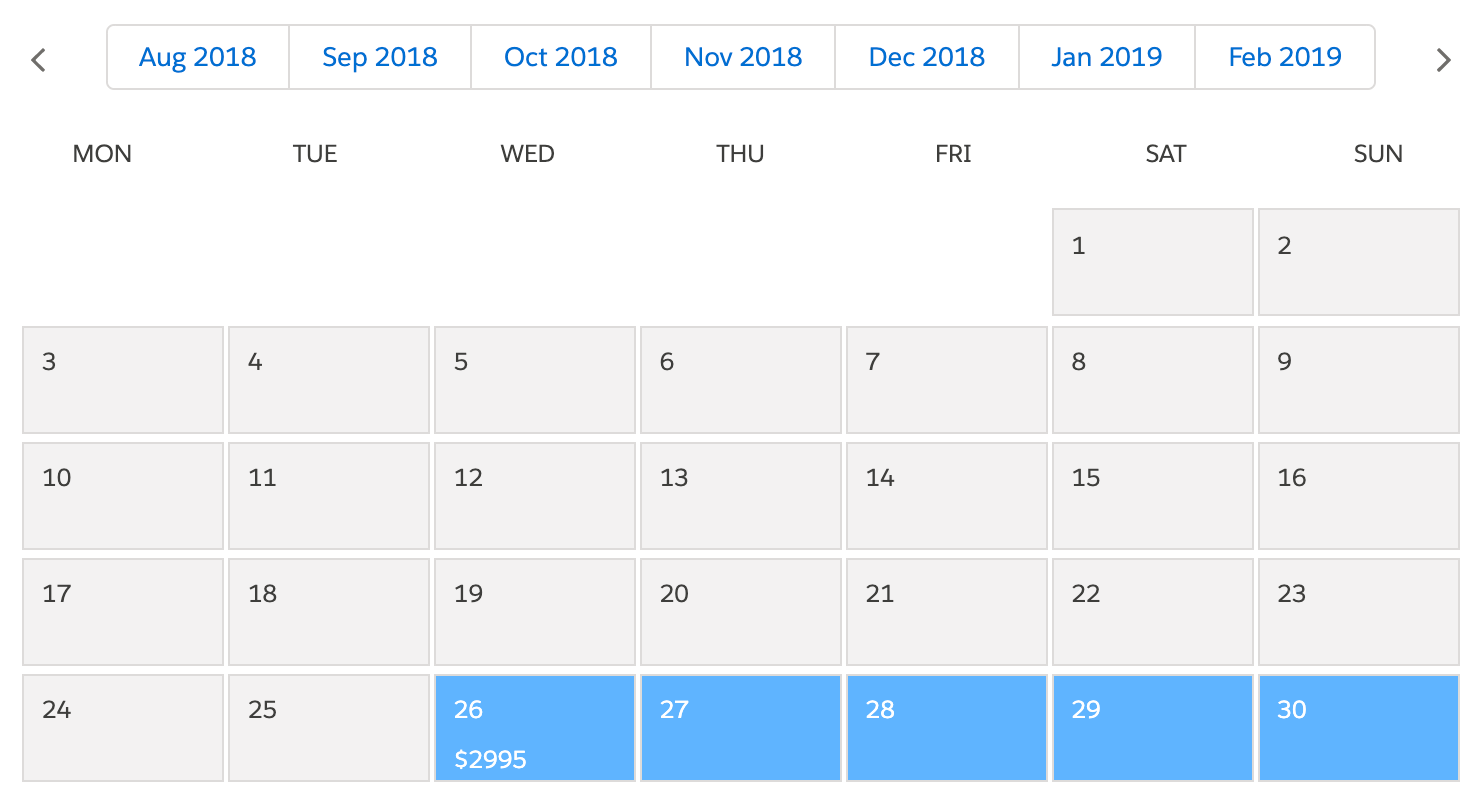The image size is (1474, 806).
Task: Choose day 26 priced at $2995
Action: [535, 728]
